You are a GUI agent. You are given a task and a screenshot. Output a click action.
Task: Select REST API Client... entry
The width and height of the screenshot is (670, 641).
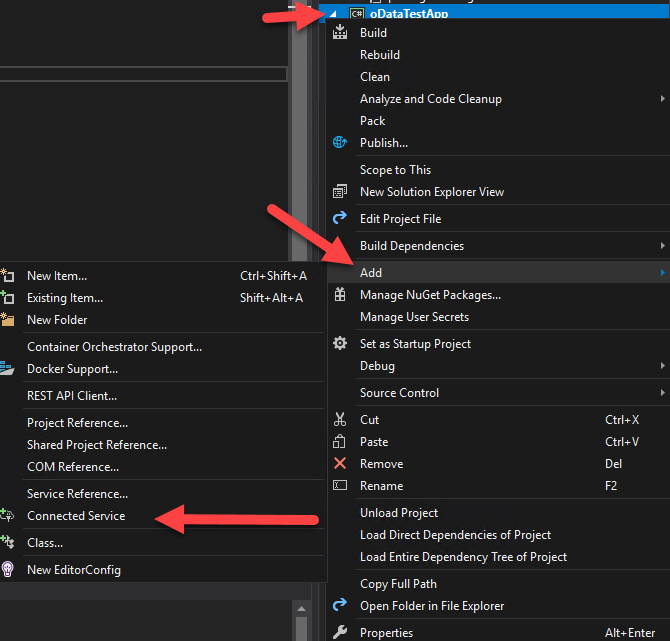(72, 396)
